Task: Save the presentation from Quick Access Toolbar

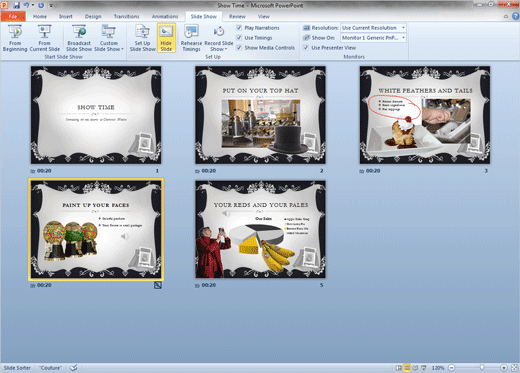Action: [x=16, y=5]
